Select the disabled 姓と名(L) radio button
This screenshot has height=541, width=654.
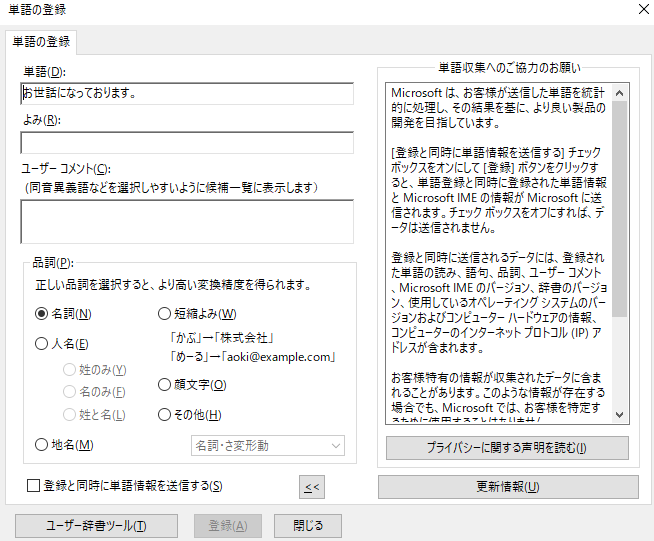click(69, 415)
